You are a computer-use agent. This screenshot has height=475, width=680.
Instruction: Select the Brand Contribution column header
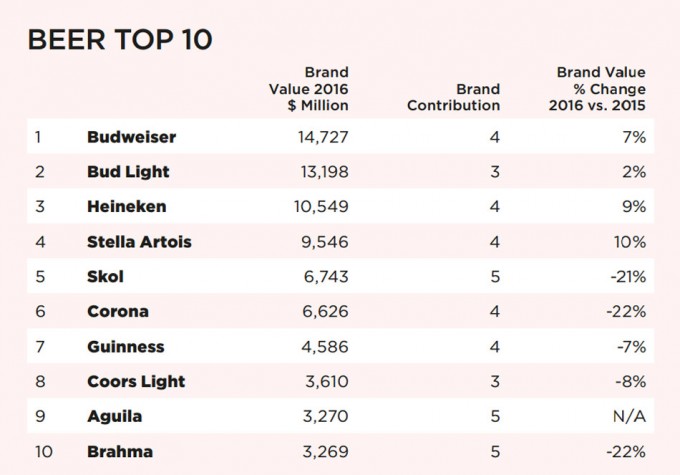(x=453, y=96)
